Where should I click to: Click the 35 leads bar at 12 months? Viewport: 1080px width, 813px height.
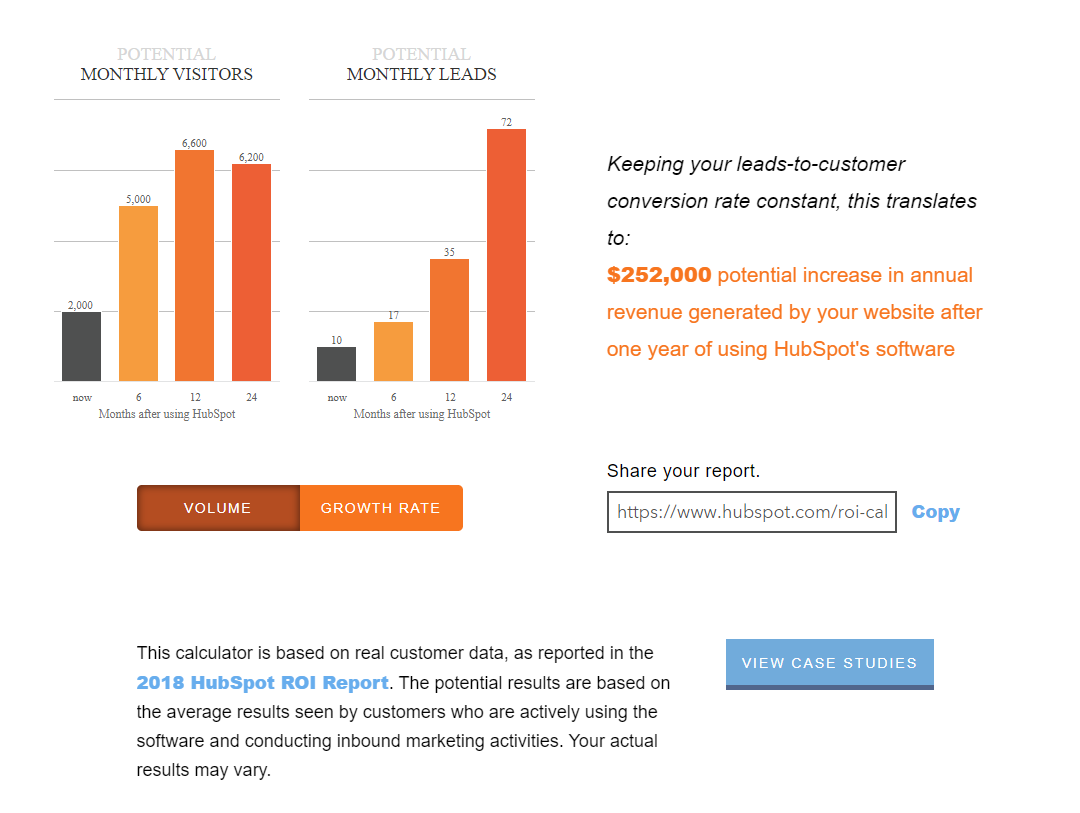(449, 320)
